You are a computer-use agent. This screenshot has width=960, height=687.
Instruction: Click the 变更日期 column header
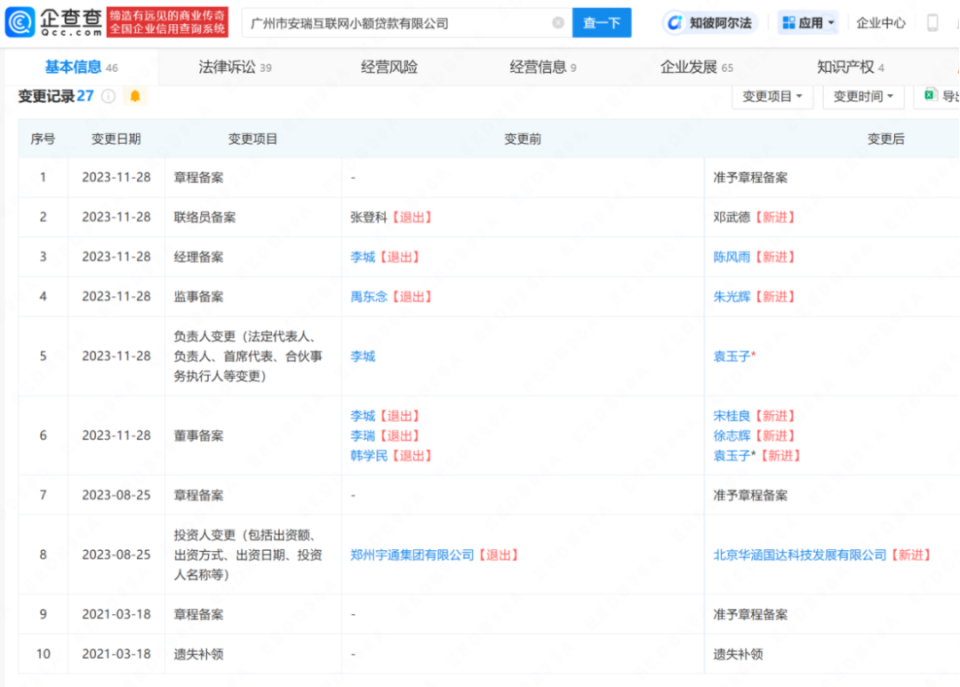click(116, 139)
